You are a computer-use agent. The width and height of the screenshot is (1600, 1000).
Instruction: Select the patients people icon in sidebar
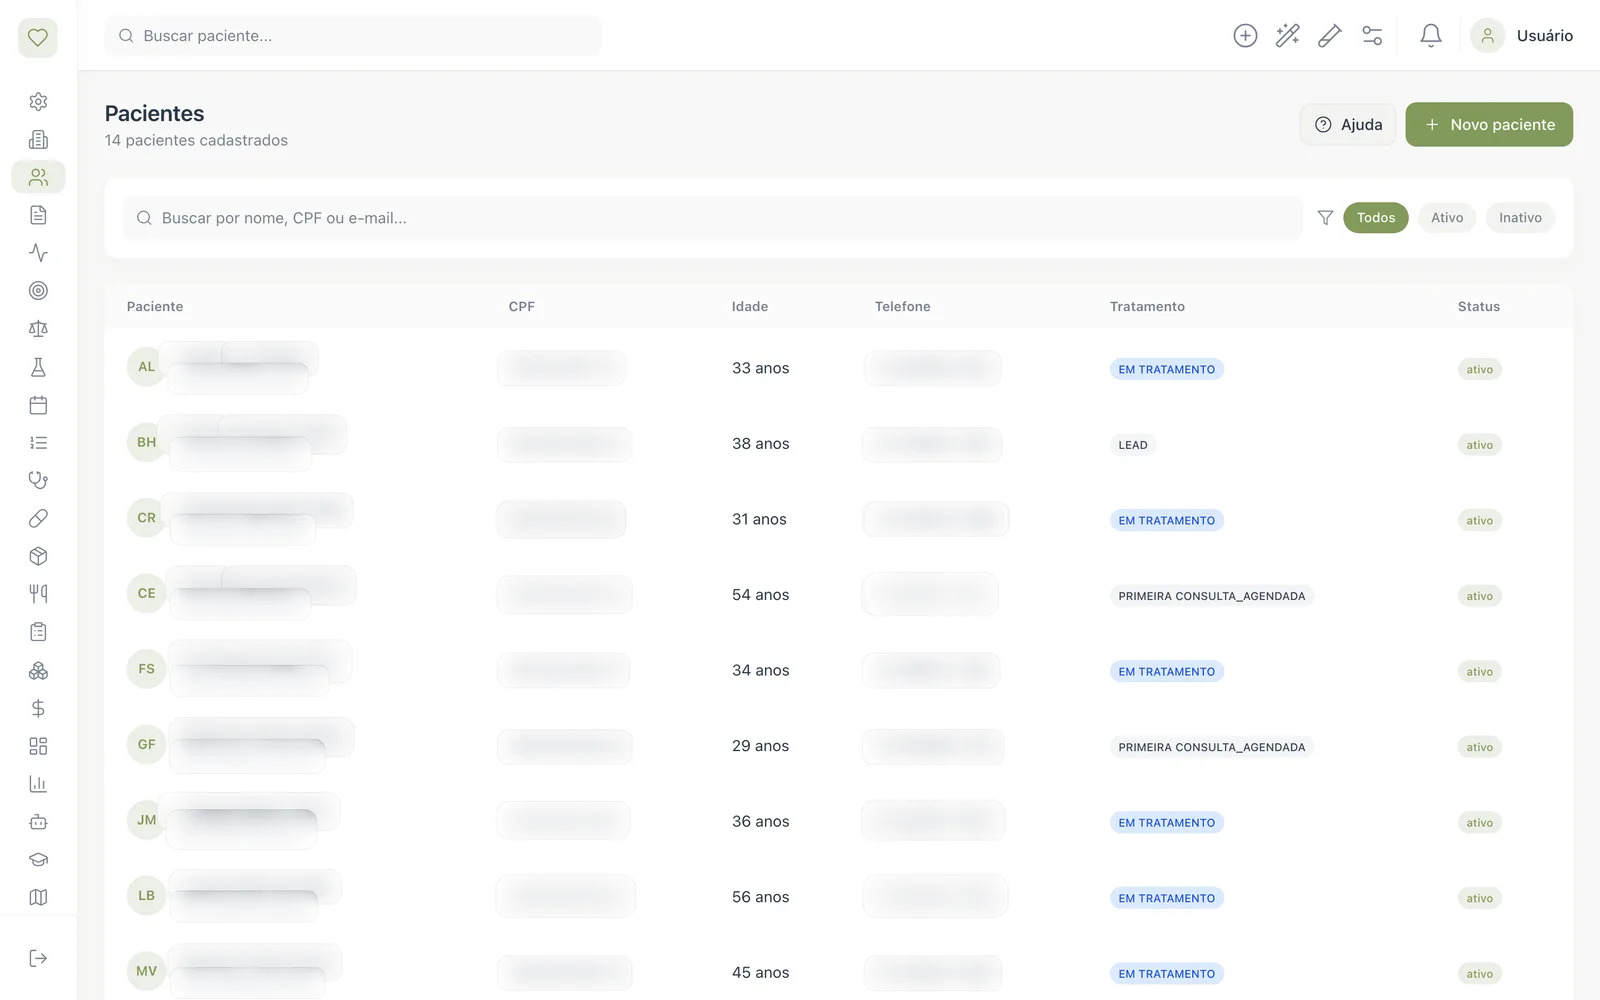tap(38, 177)
